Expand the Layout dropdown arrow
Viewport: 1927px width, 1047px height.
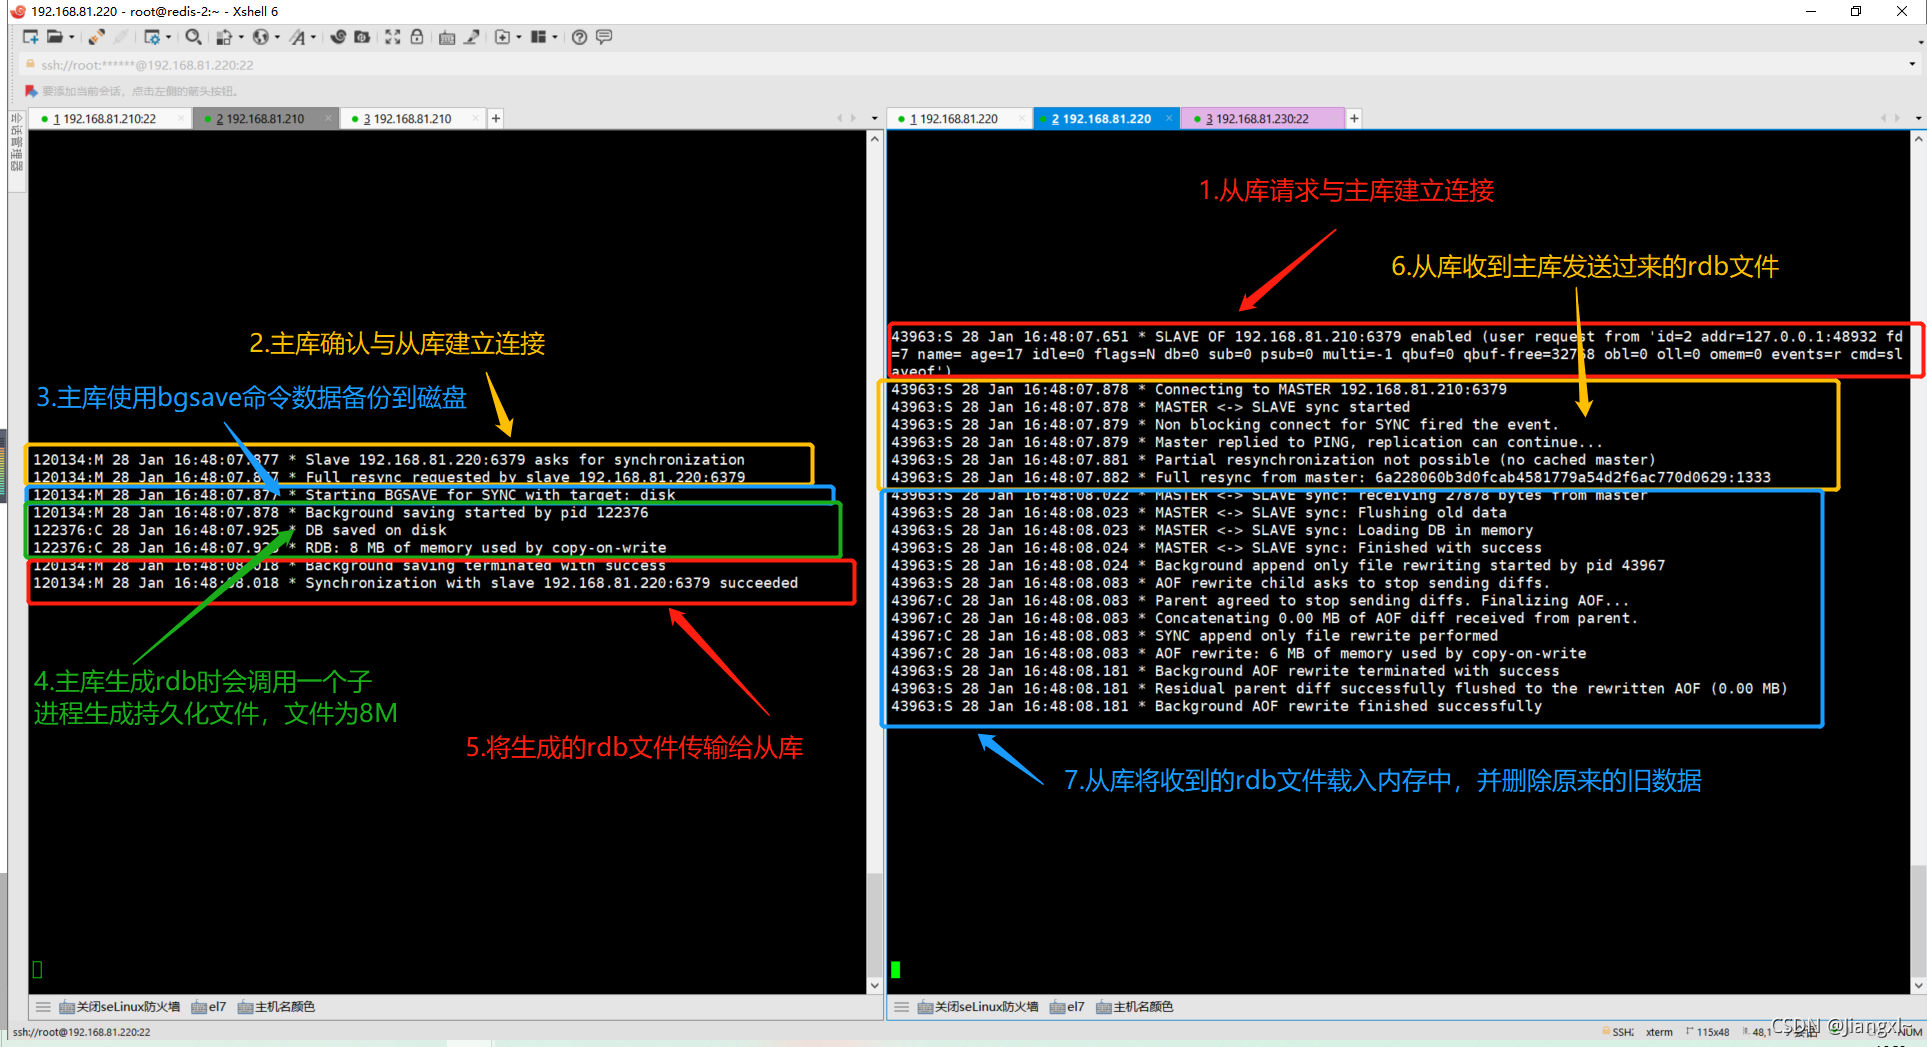click(x=555, y=37)
